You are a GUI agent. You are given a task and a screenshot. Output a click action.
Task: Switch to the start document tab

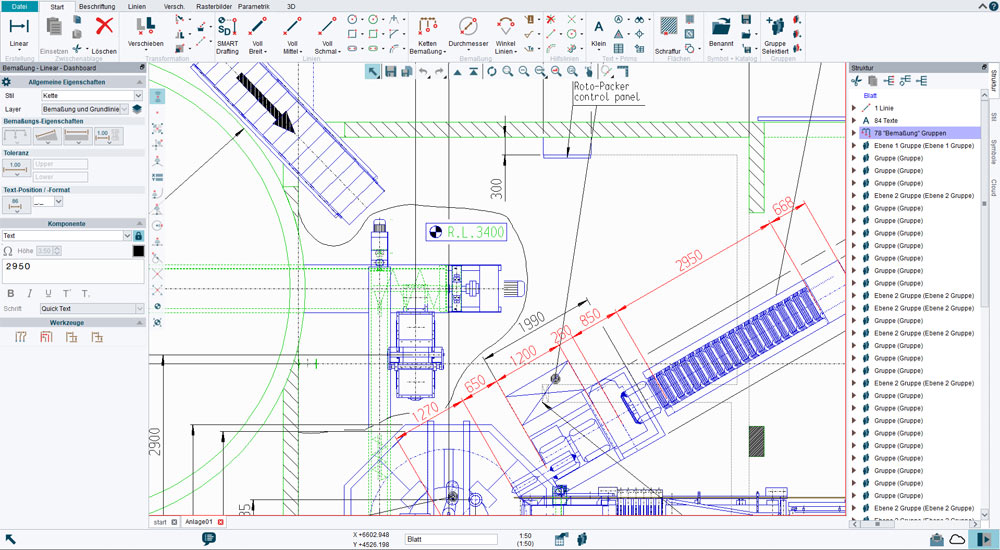160,522
